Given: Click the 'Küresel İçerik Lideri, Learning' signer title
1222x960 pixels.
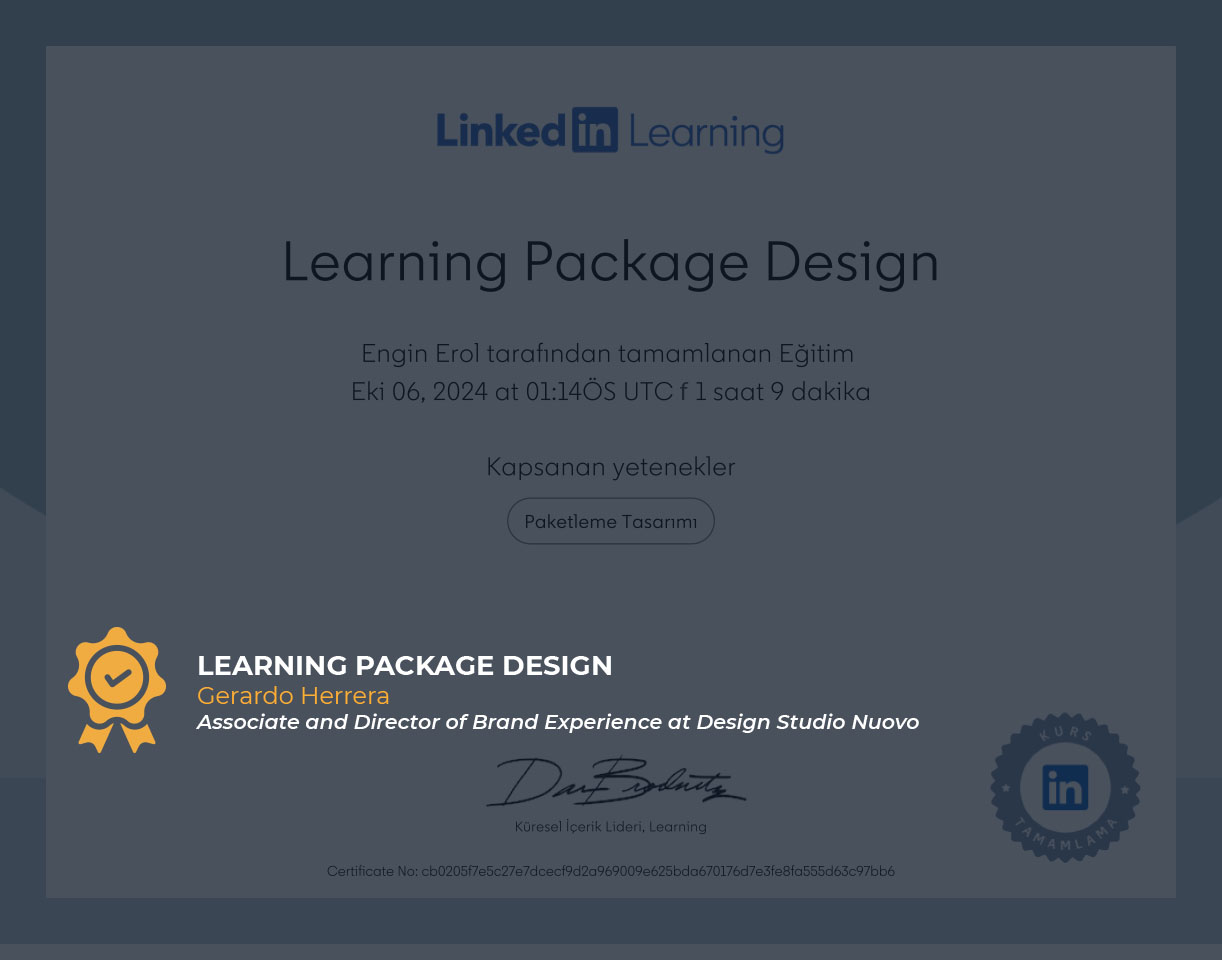Looking at the screenshot, I should 610,827.
